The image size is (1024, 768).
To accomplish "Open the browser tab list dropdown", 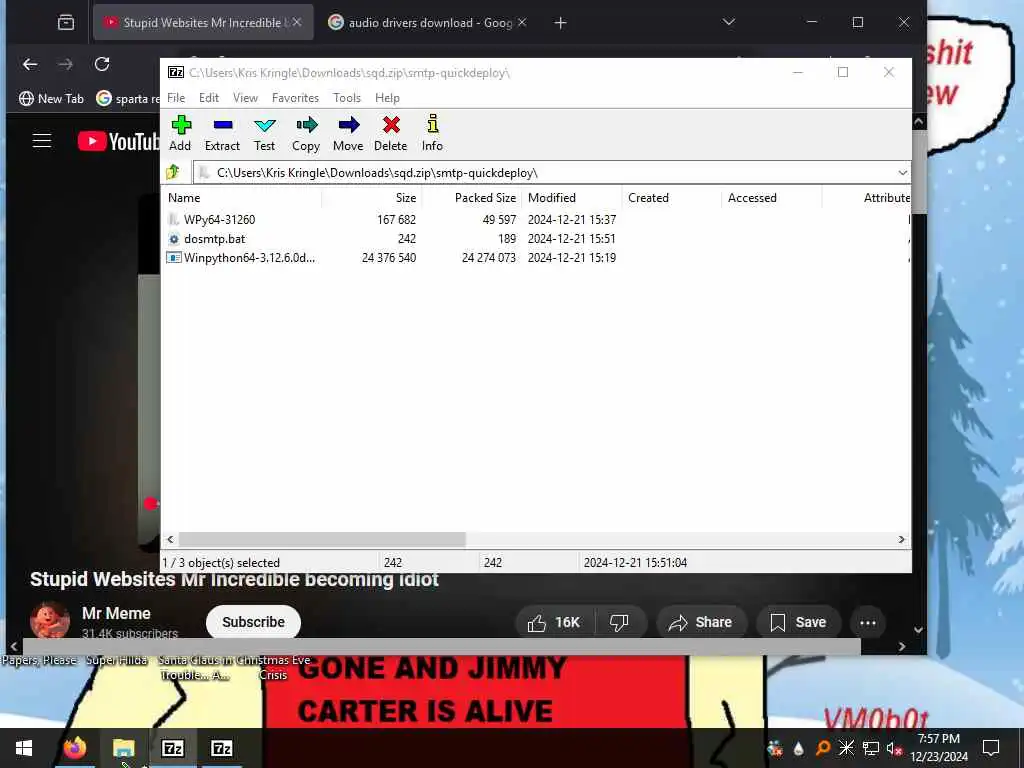I will 729,22.
